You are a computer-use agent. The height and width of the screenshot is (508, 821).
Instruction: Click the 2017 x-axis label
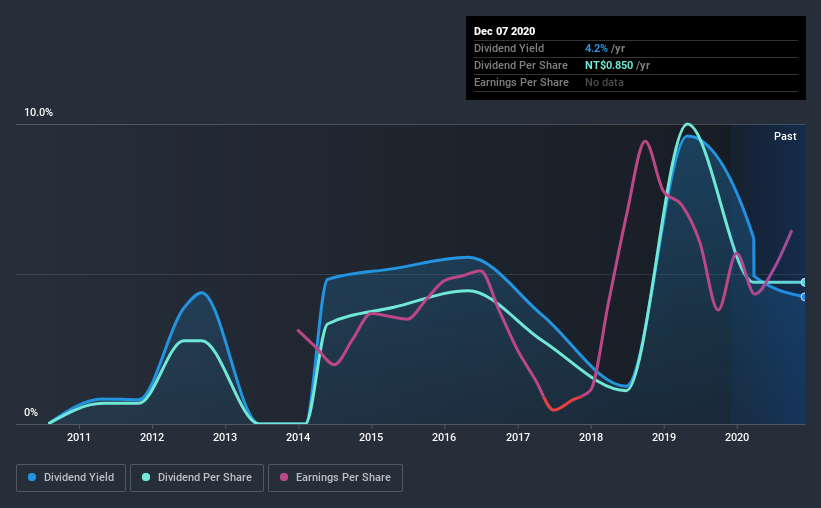click(x=518, y=437)
